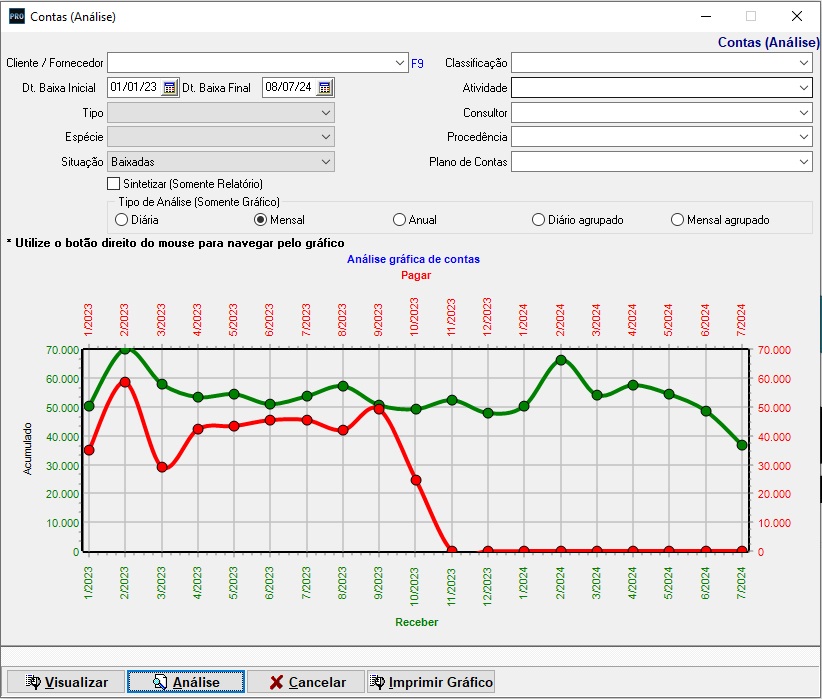Toggle Sintetizar (Somente Relatório) checkbox

coord(113,184)
